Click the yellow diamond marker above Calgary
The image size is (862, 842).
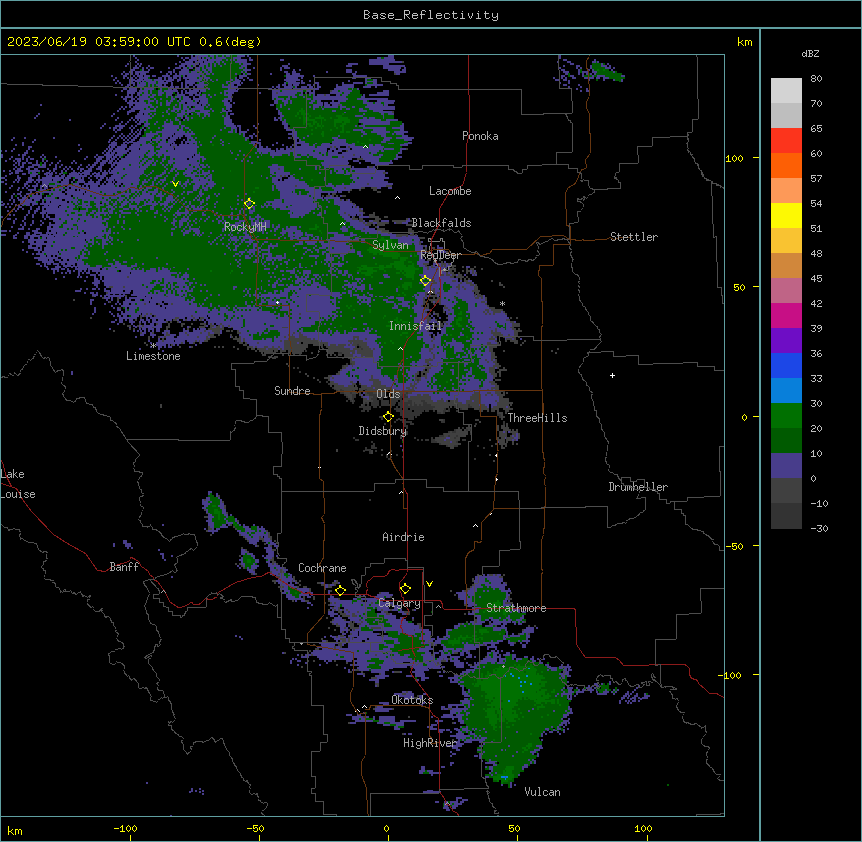[405, 589]
